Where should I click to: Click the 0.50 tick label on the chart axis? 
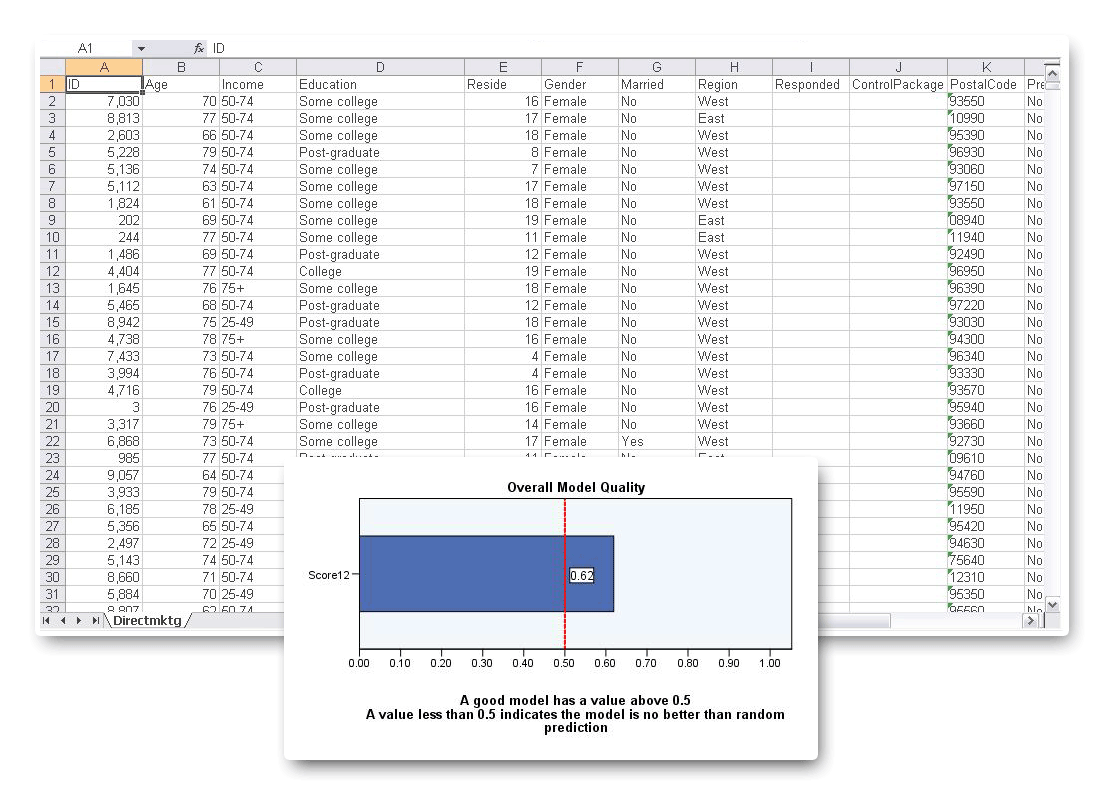[564, 663]
